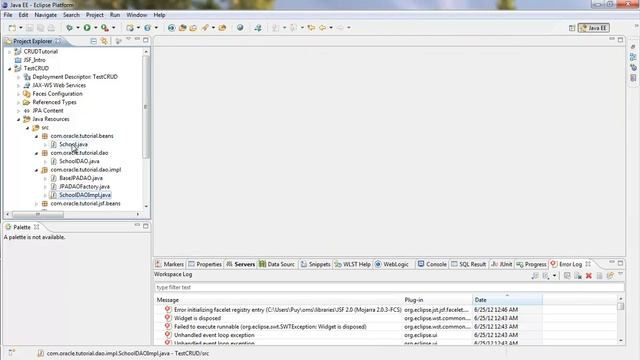The width and height of the screenshot is (640, 360).
Task: Select the JSF_Intro project
Action: (x=34, y=60)
